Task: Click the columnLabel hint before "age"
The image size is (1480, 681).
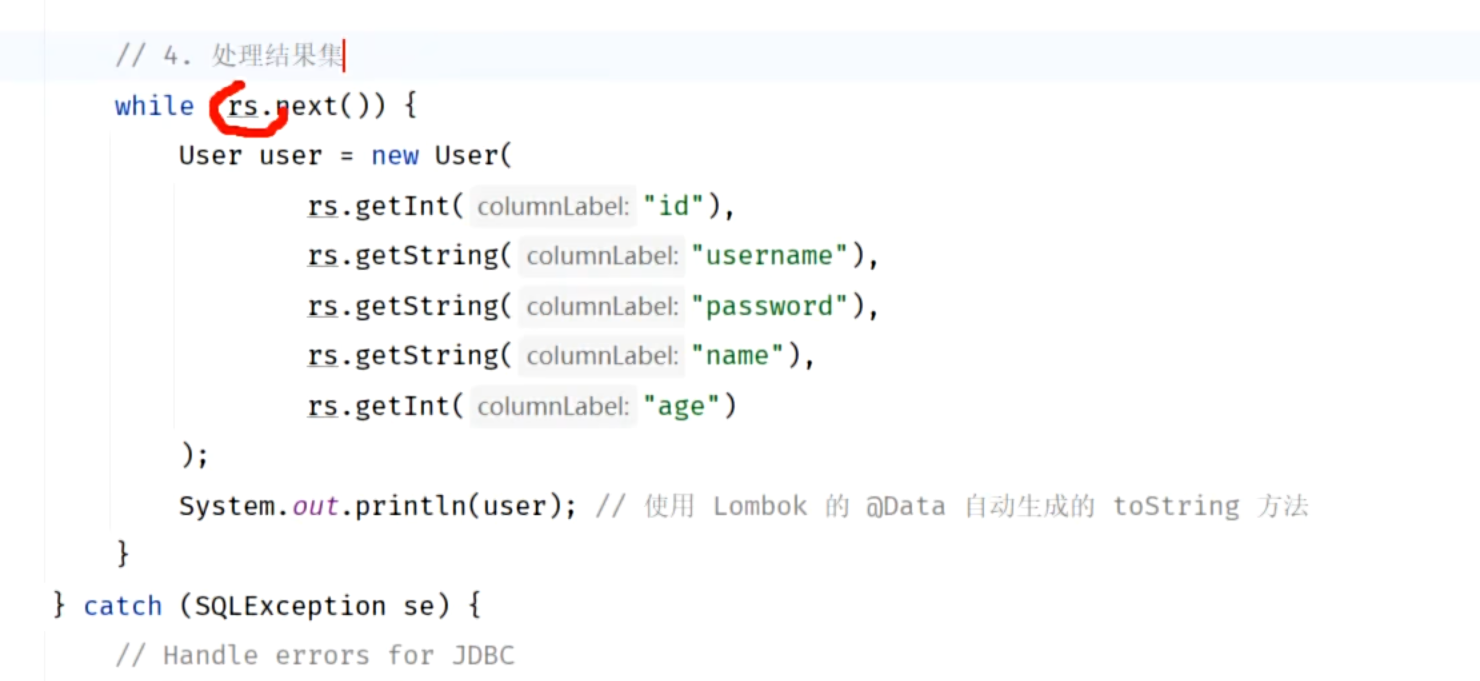Action: (553, 407)
